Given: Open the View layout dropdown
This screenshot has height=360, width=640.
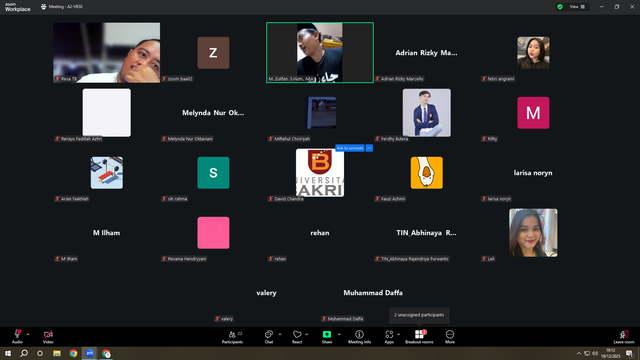Looking at the screenshot, I should point(577,7).
